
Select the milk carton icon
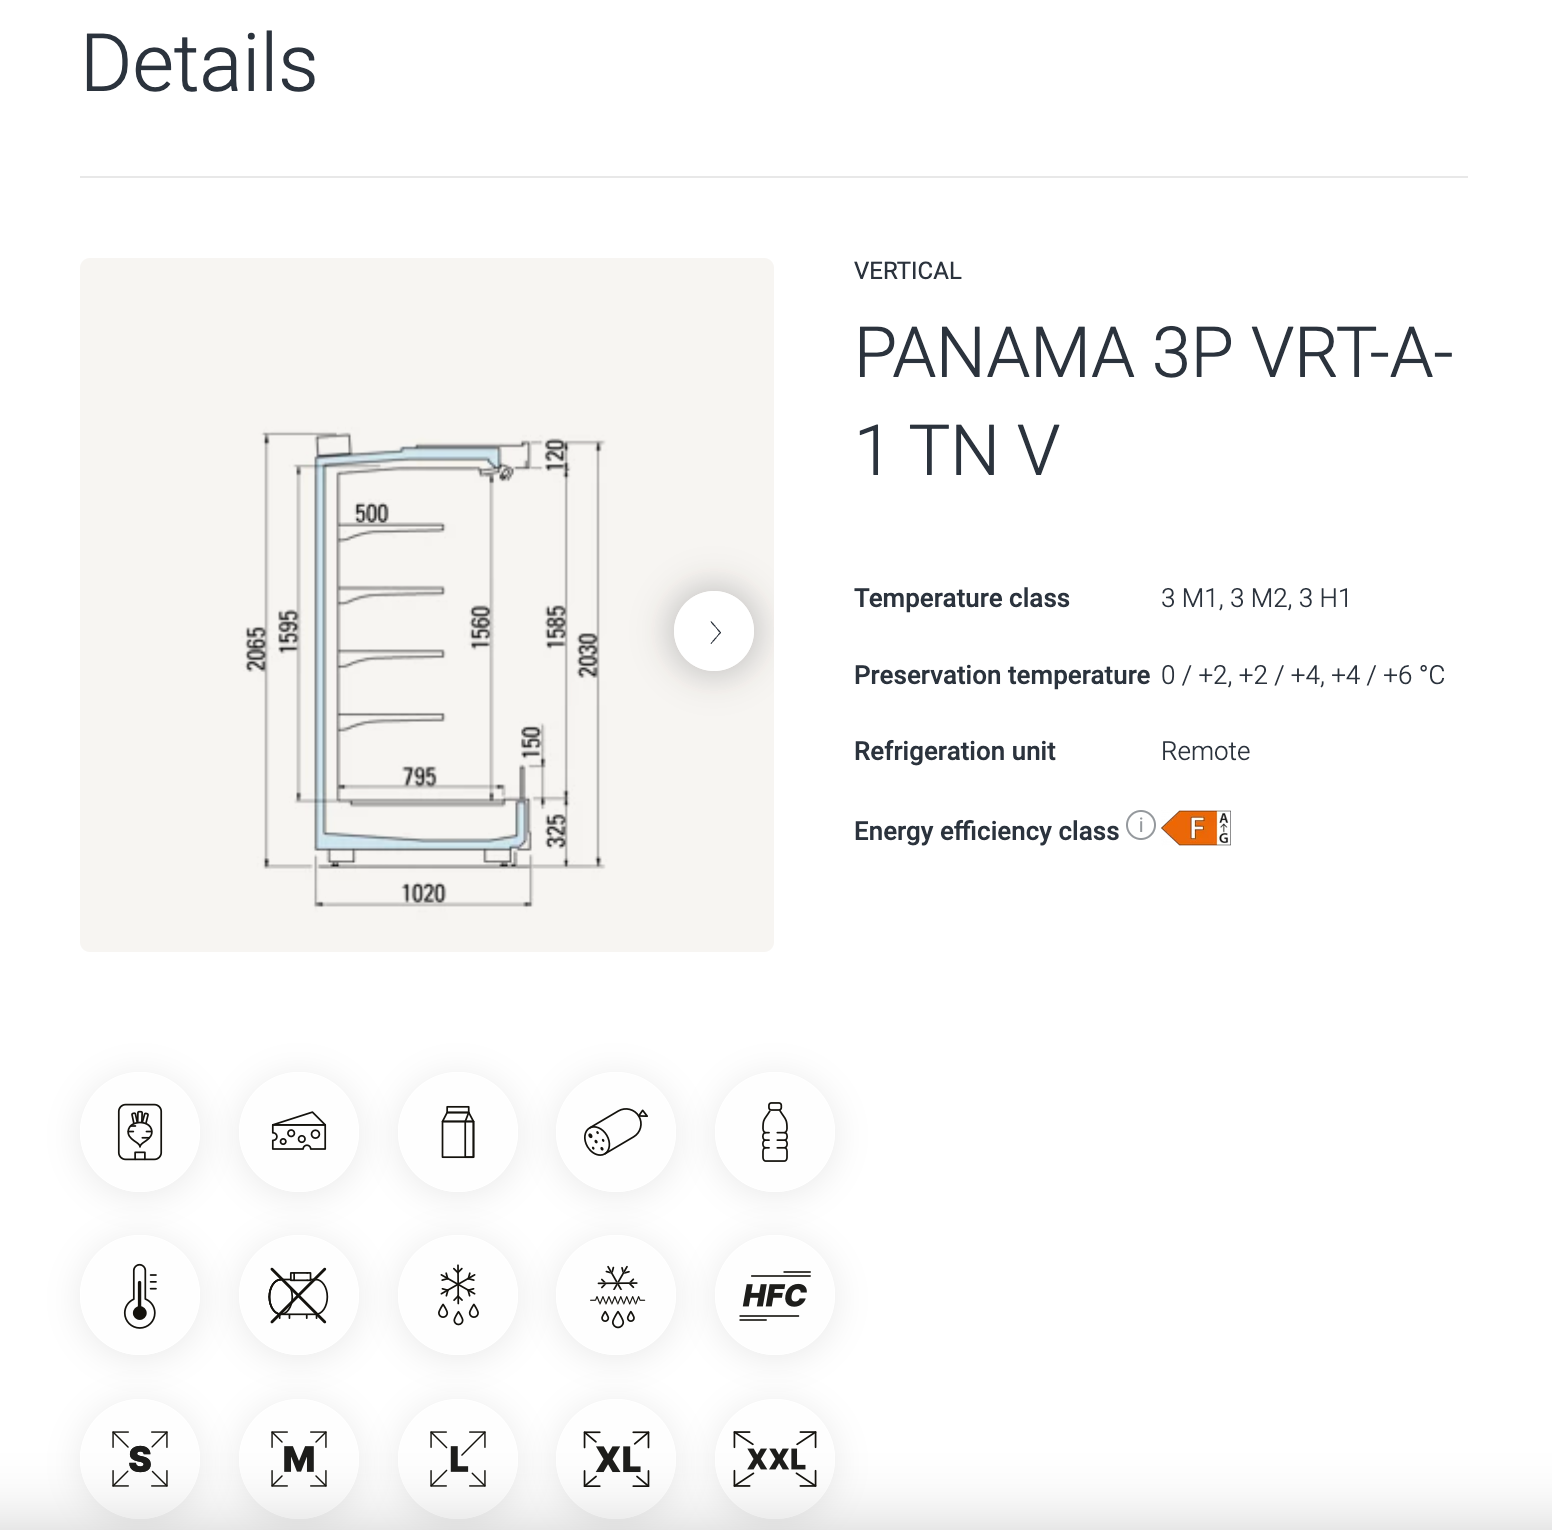point(458,1132)
